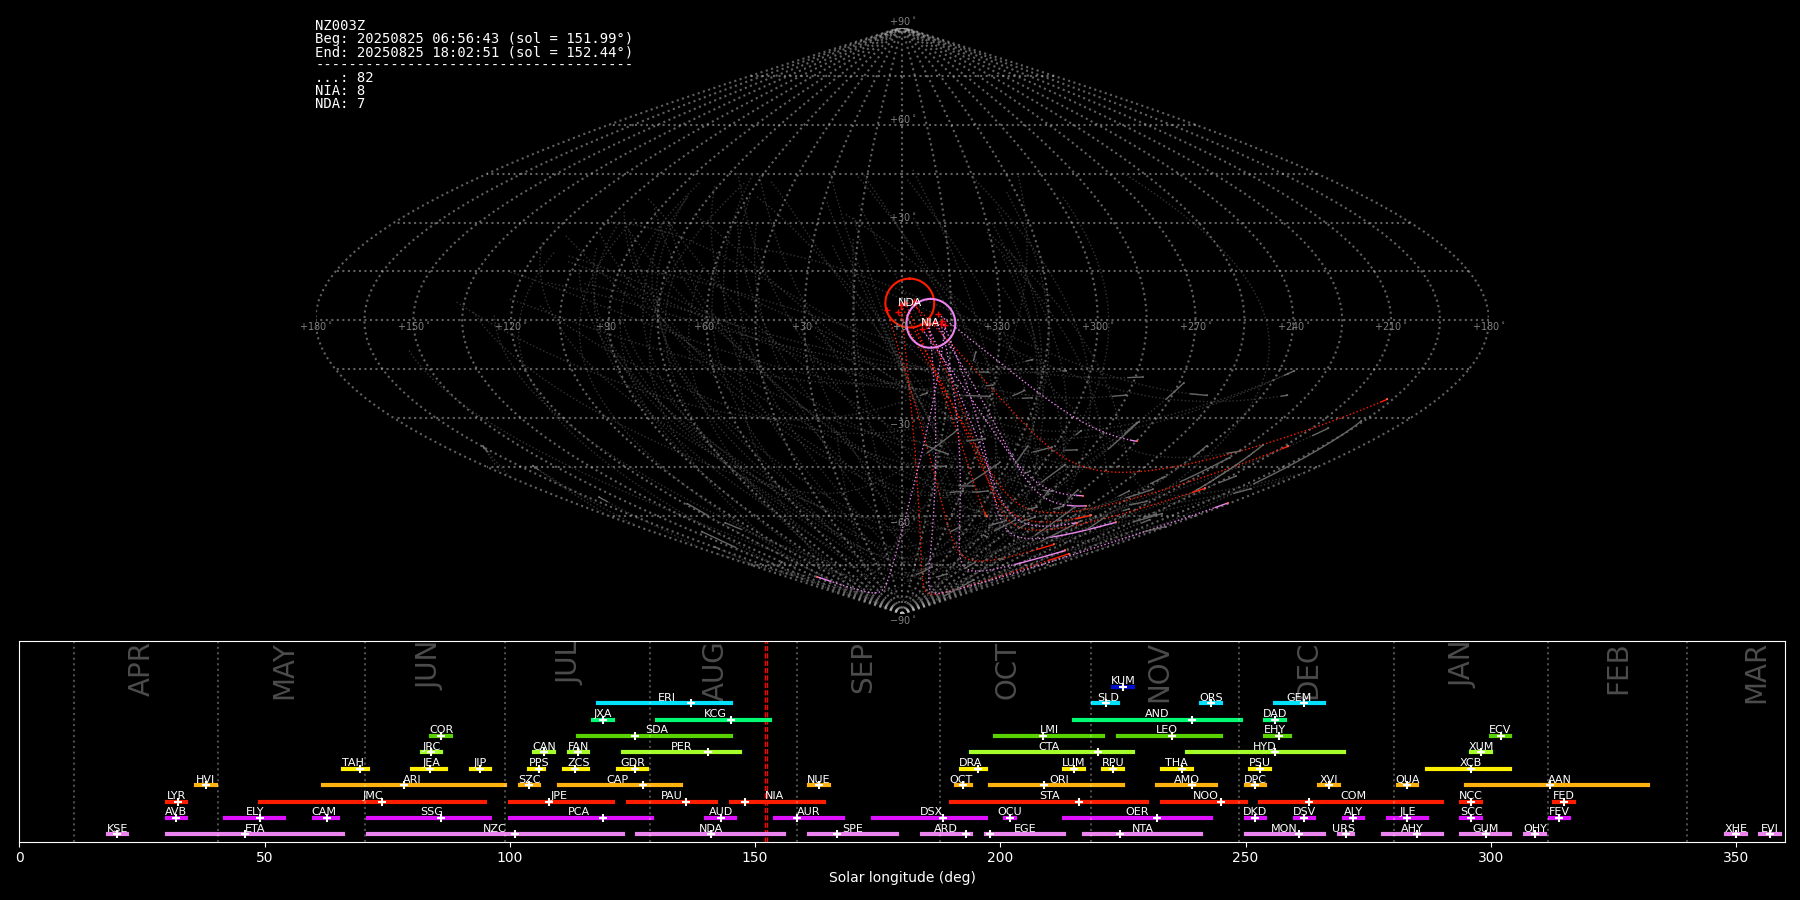Click the ARI shower label

click(x=411, y=780)
